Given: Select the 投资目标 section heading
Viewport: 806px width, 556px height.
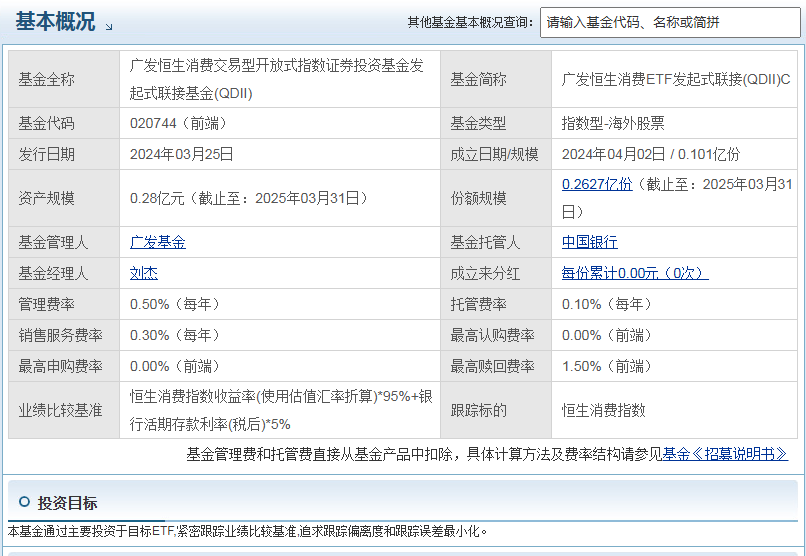Looking at the screenshot, I should tap(67, 503).
